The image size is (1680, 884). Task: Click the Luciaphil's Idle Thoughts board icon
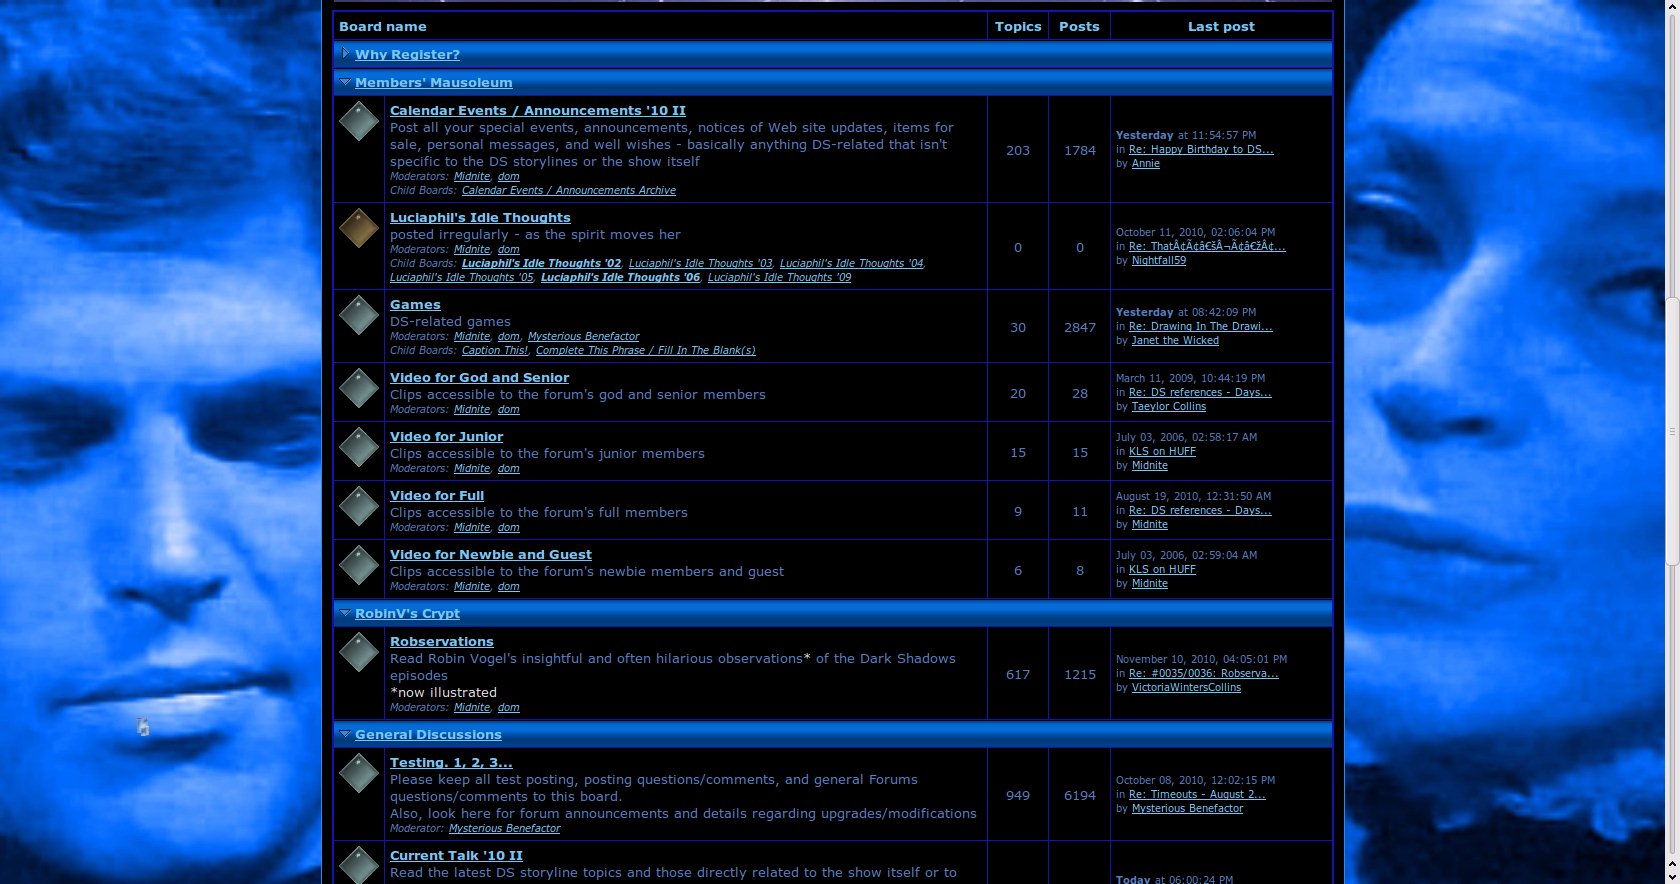point(358,228)
